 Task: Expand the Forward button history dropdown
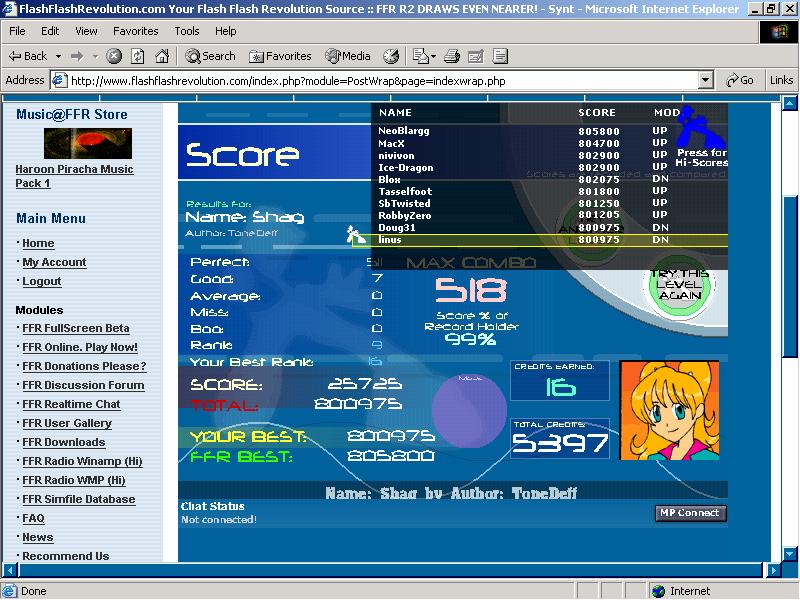click(95, 56)
